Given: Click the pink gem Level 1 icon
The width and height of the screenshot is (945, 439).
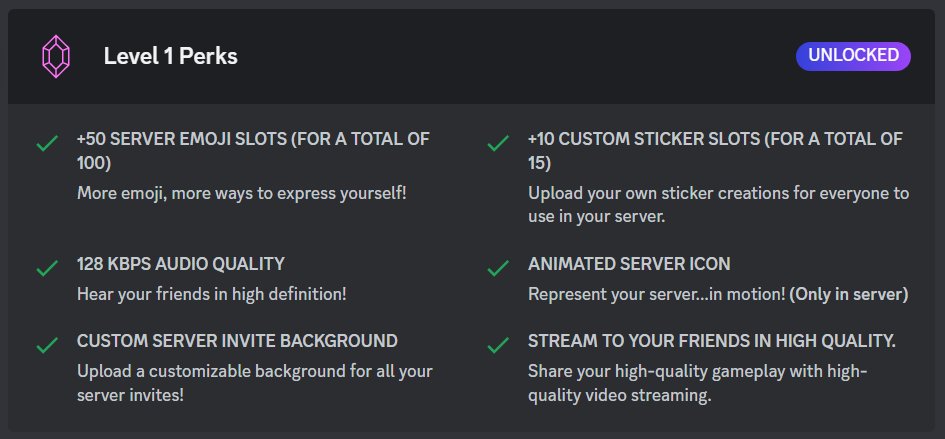Looking at the screenshot, I should [x=55, y=57].
